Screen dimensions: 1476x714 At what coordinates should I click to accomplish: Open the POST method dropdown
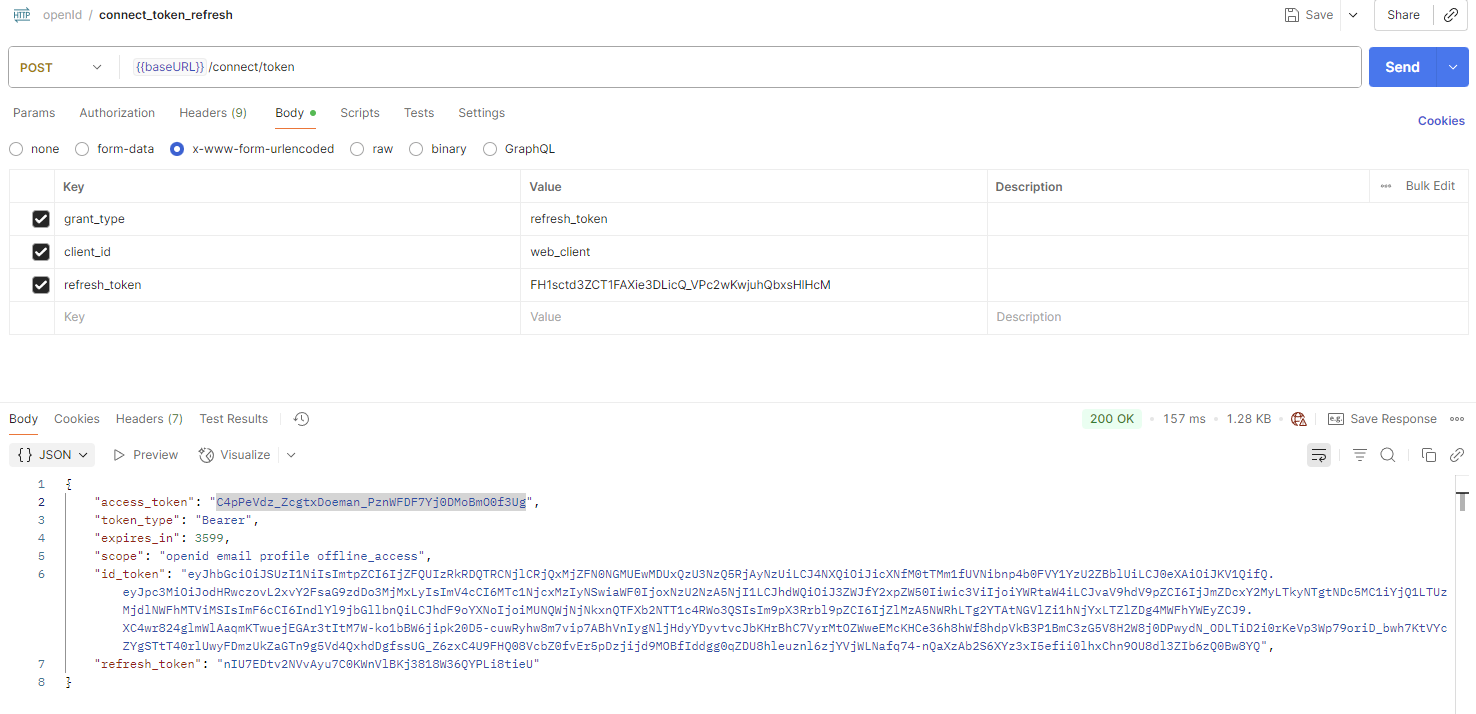coord(62,67)
